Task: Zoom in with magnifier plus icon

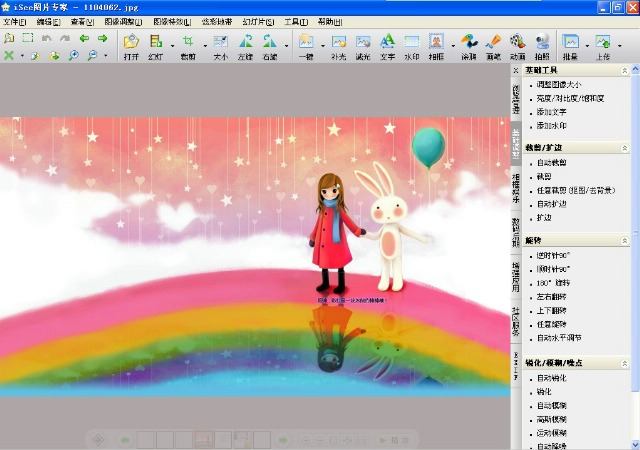Action: coord(73,56)
